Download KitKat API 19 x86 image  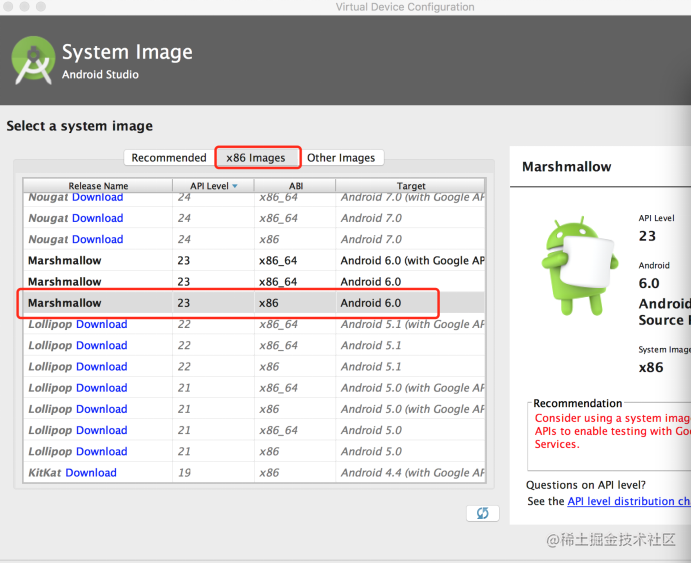point(91,472)
